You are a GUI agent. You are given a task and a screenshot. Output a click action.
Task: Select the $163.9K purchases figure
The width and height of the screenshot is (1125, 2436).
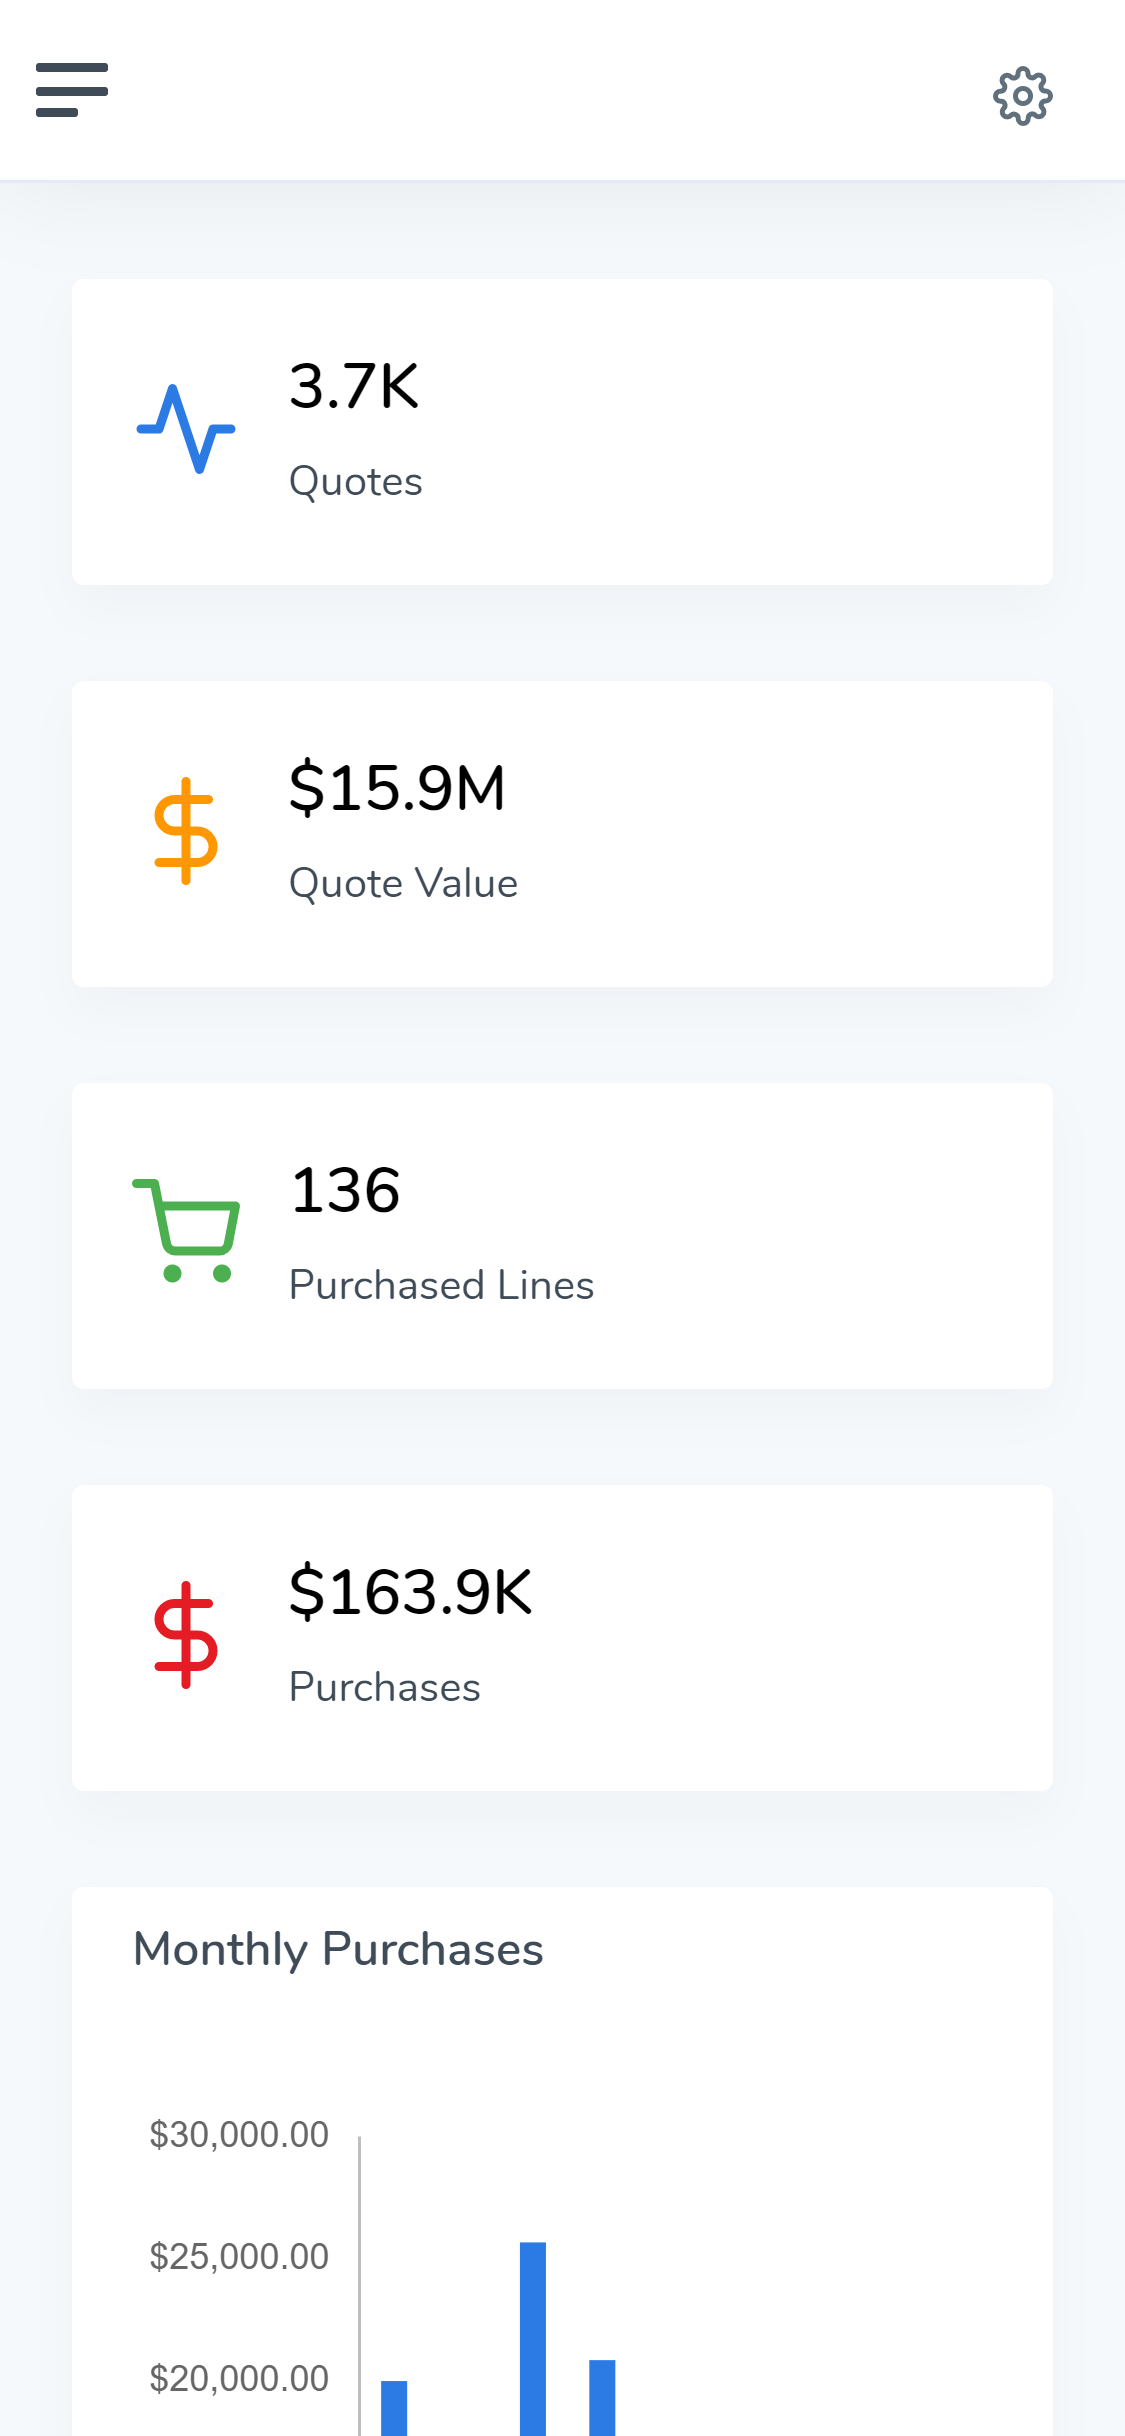(x=410, y=1592)
